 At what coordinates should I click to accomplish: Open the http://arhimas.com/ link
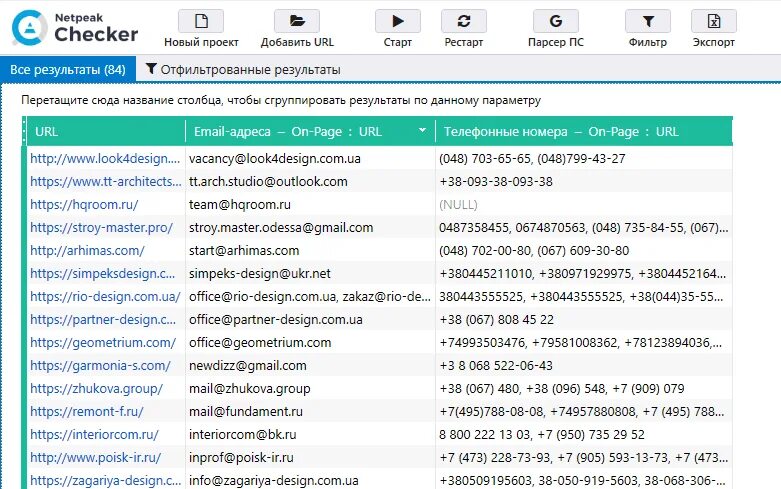click(87, 250)
